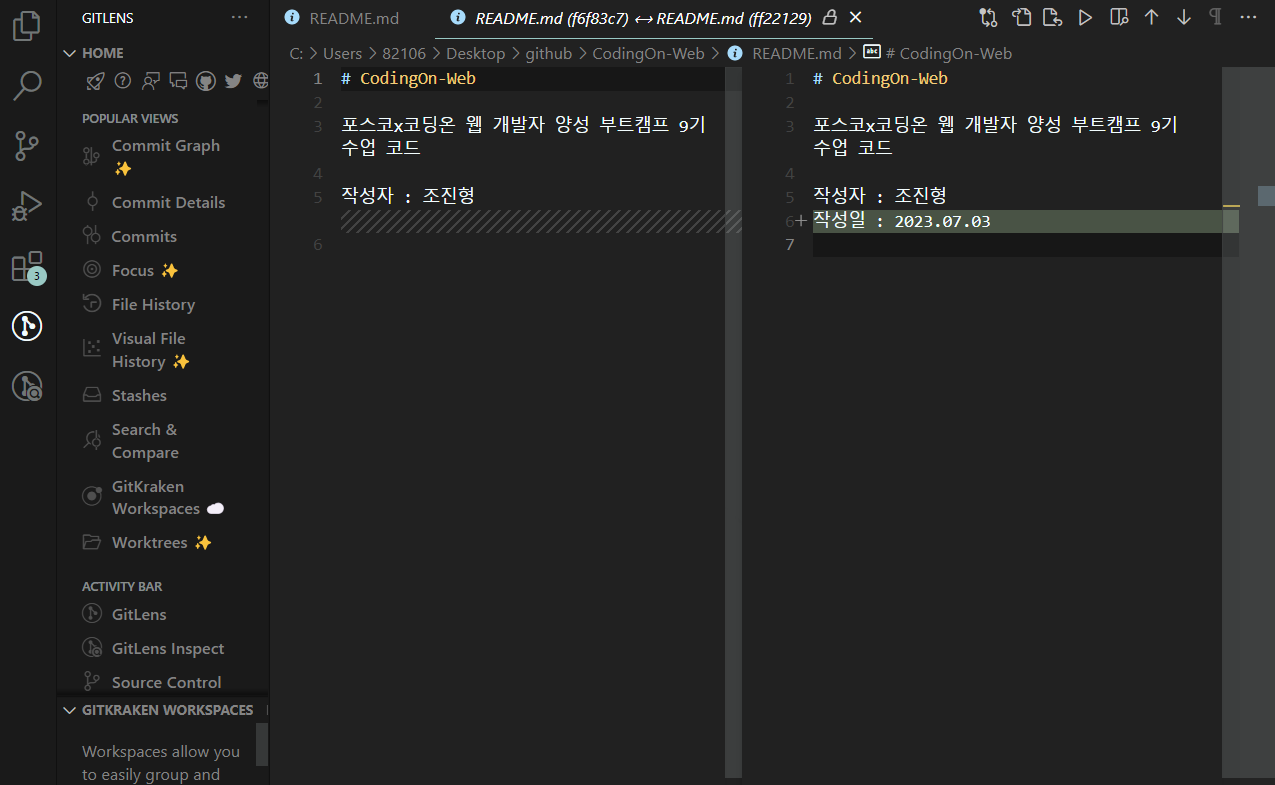
Task: Click the diff overview ruler slider
Action: pyautogui.click(x=1266, y=196)
